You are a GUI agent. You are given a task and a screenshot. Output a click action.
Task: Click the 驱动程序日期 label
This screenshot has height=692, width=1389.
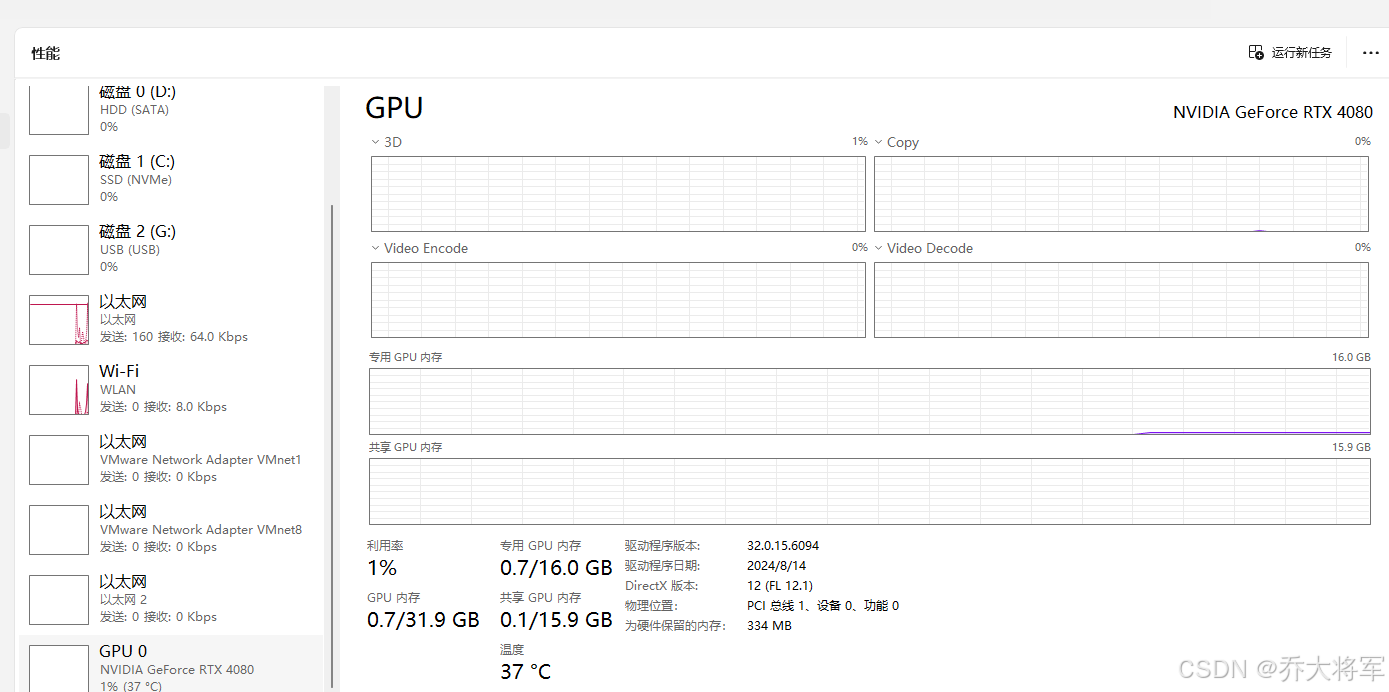click(663, 566)
